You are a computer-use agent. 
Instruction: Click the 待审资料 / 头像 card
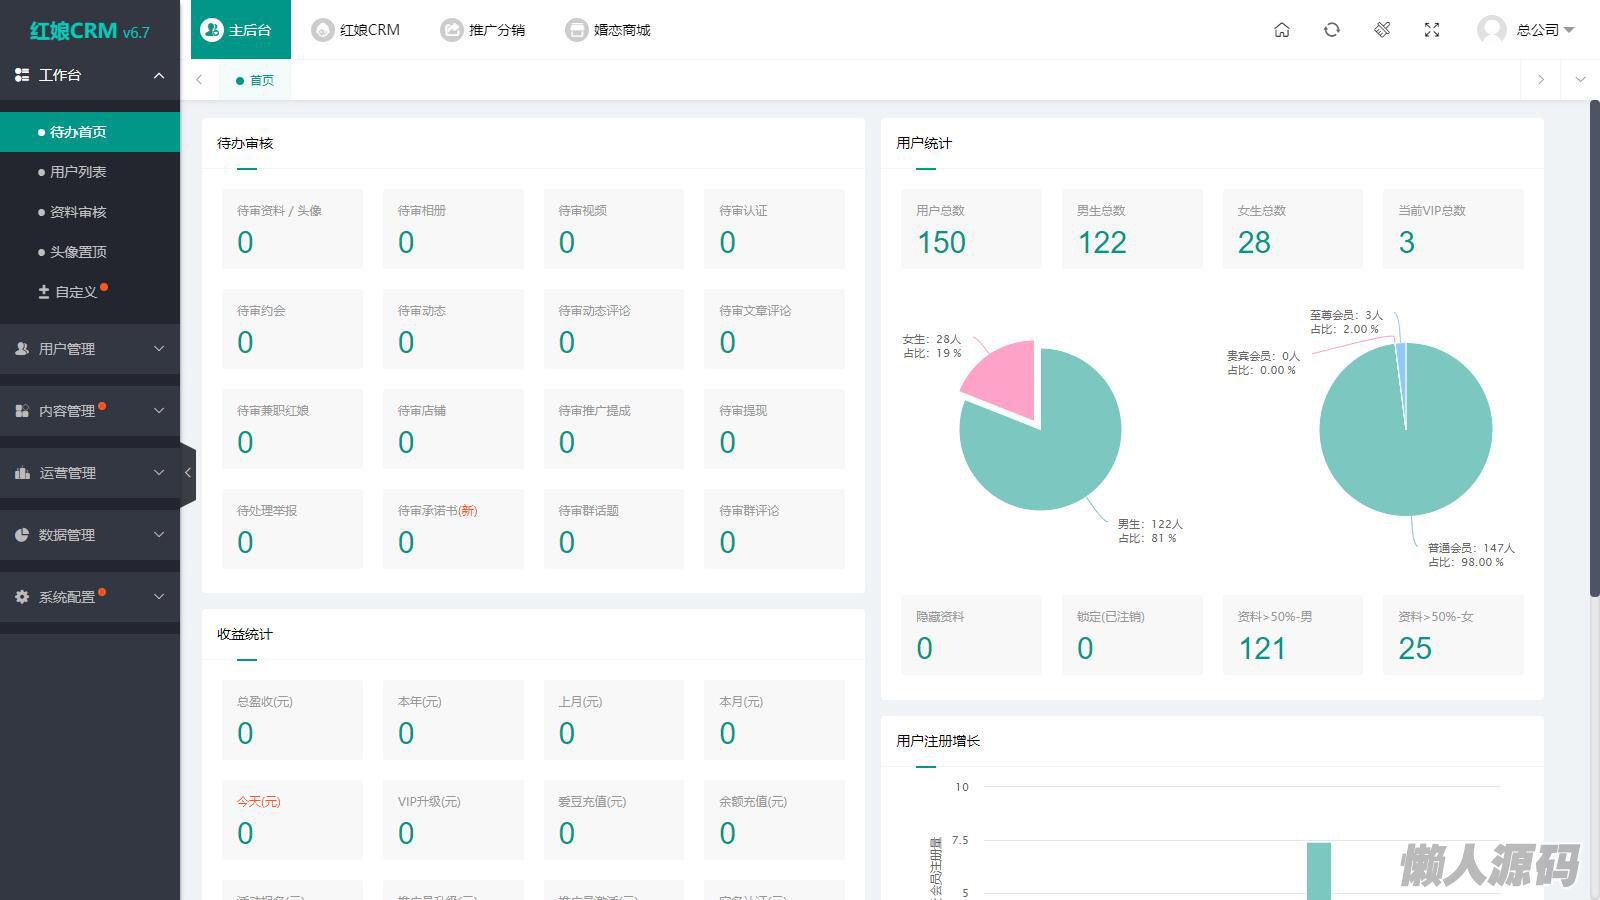(292, 229)
